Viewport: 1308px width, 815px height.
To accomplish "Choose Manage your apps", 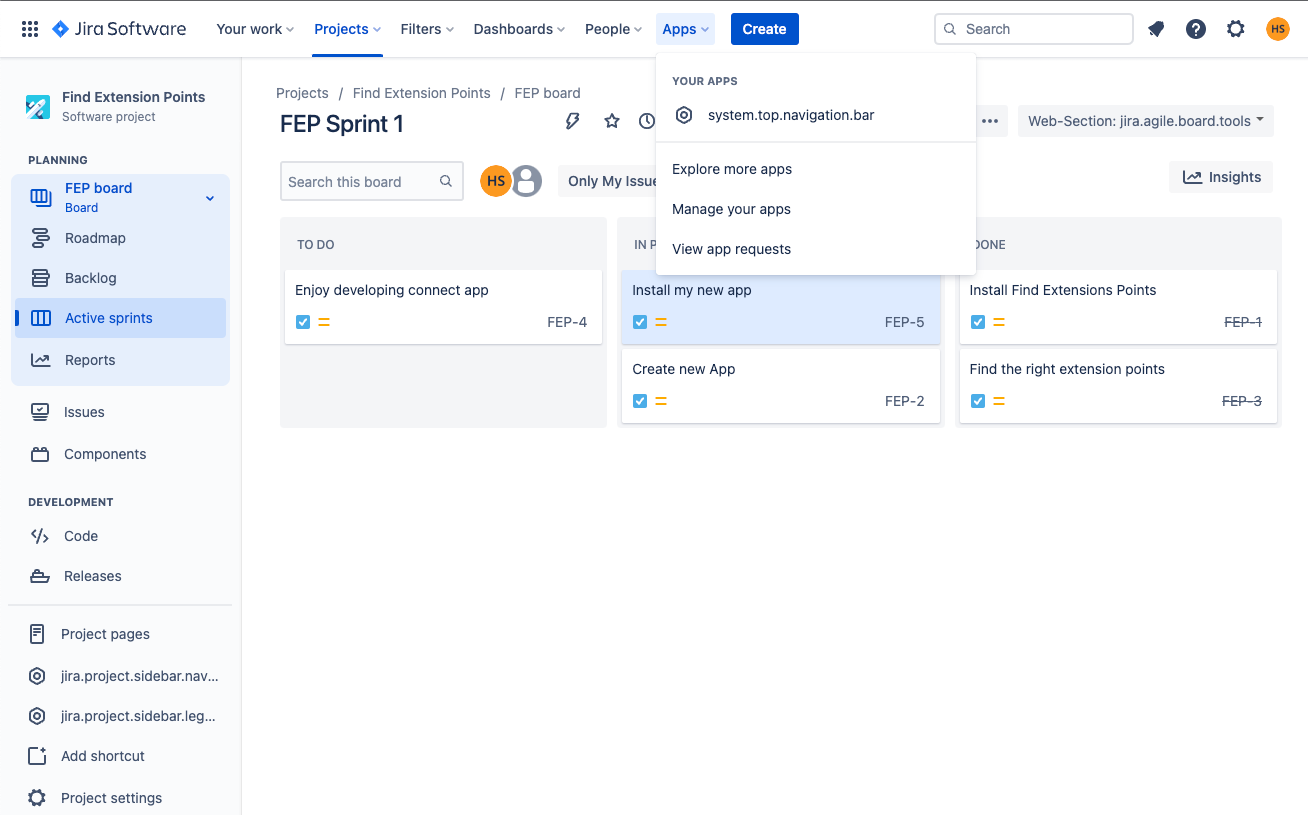I will pyautogui.click(x=816, y=209).
